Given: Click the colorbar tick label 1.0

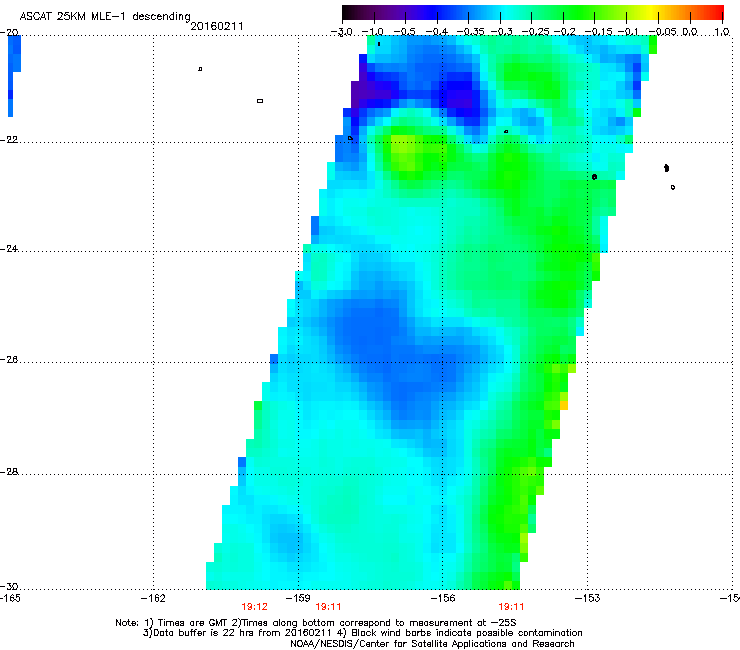Looking at the screenshot, I should pos(722,32).
